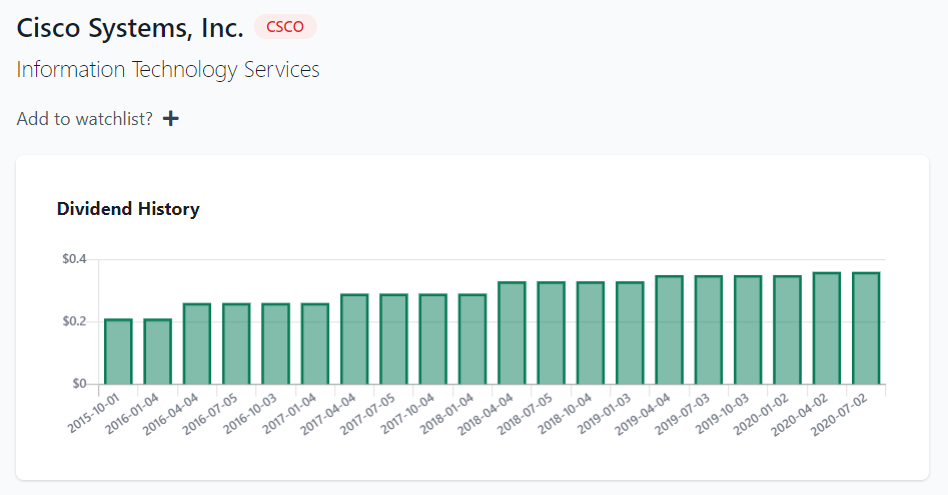Select the 2016-04-04 dividend bar

[196, 344]
